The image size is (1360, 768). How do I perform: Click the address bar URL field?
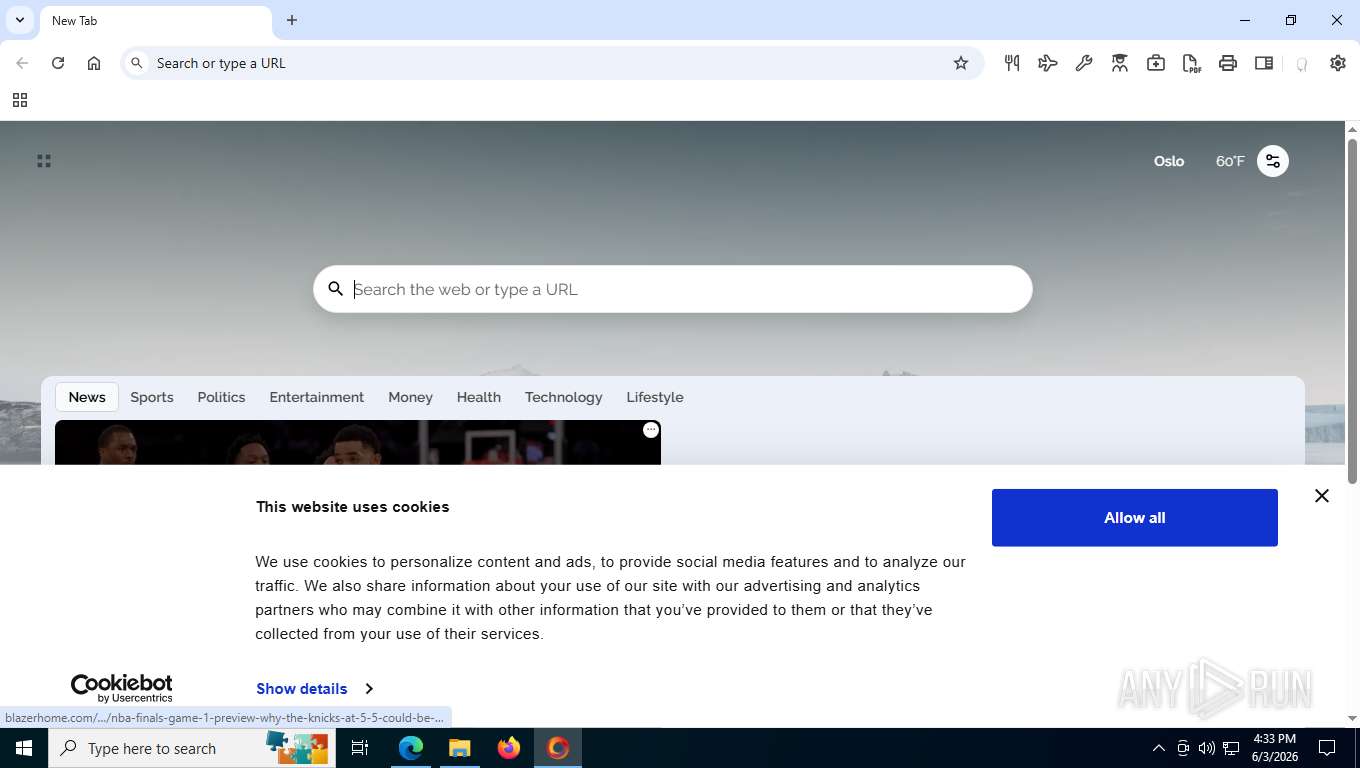(x=552, y=63)
